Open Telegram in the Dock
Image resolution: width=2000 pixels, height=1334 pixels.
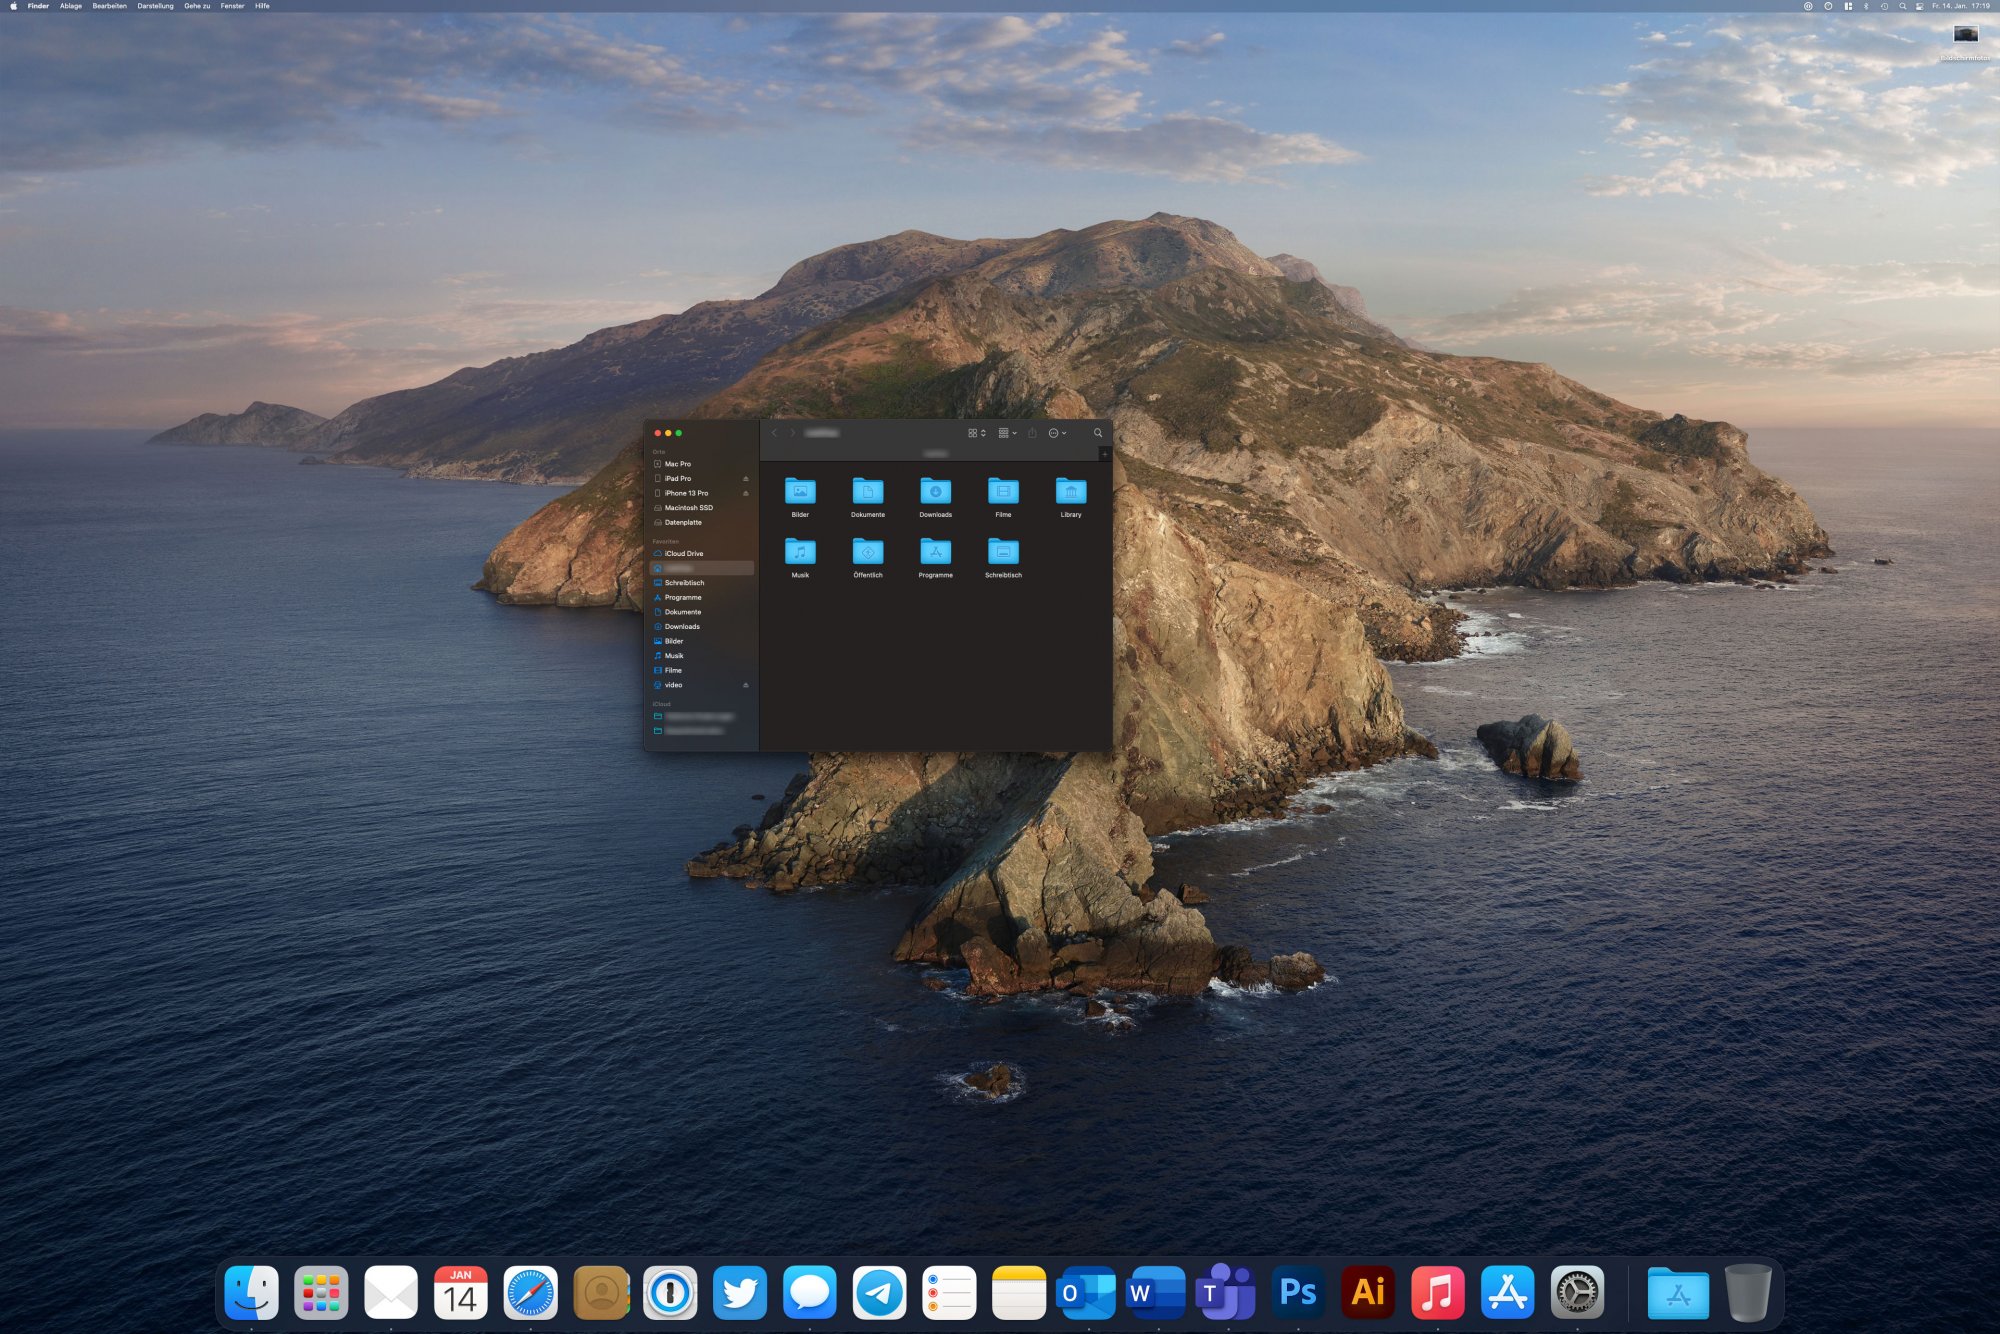coord(879,1292)
